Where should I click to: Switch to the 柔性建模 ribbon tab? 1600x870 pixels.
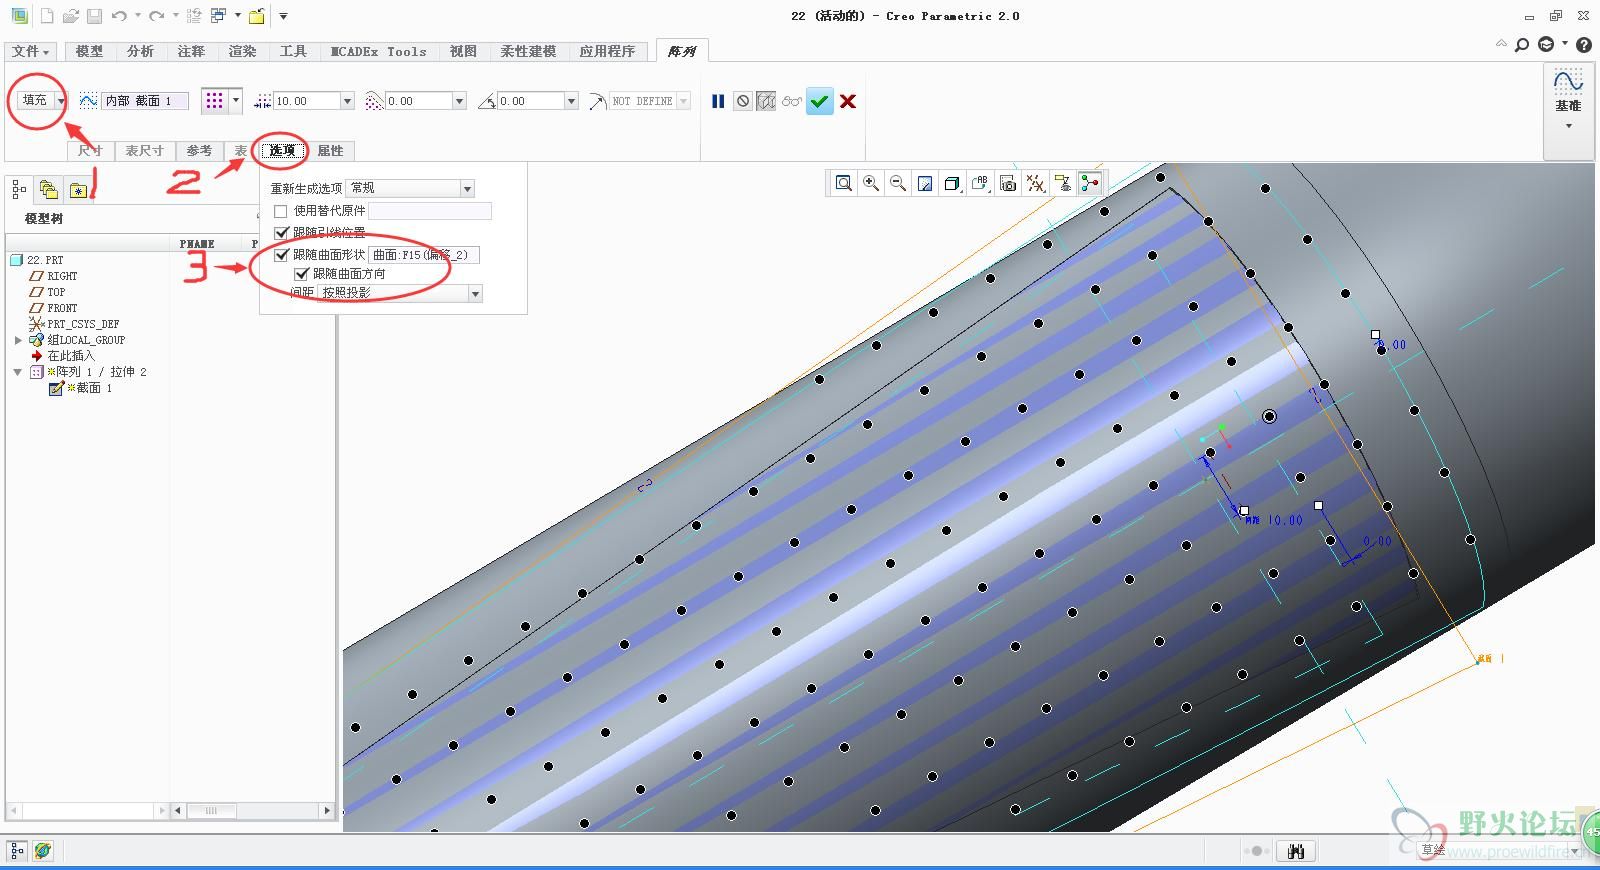[x=528, y=51]
